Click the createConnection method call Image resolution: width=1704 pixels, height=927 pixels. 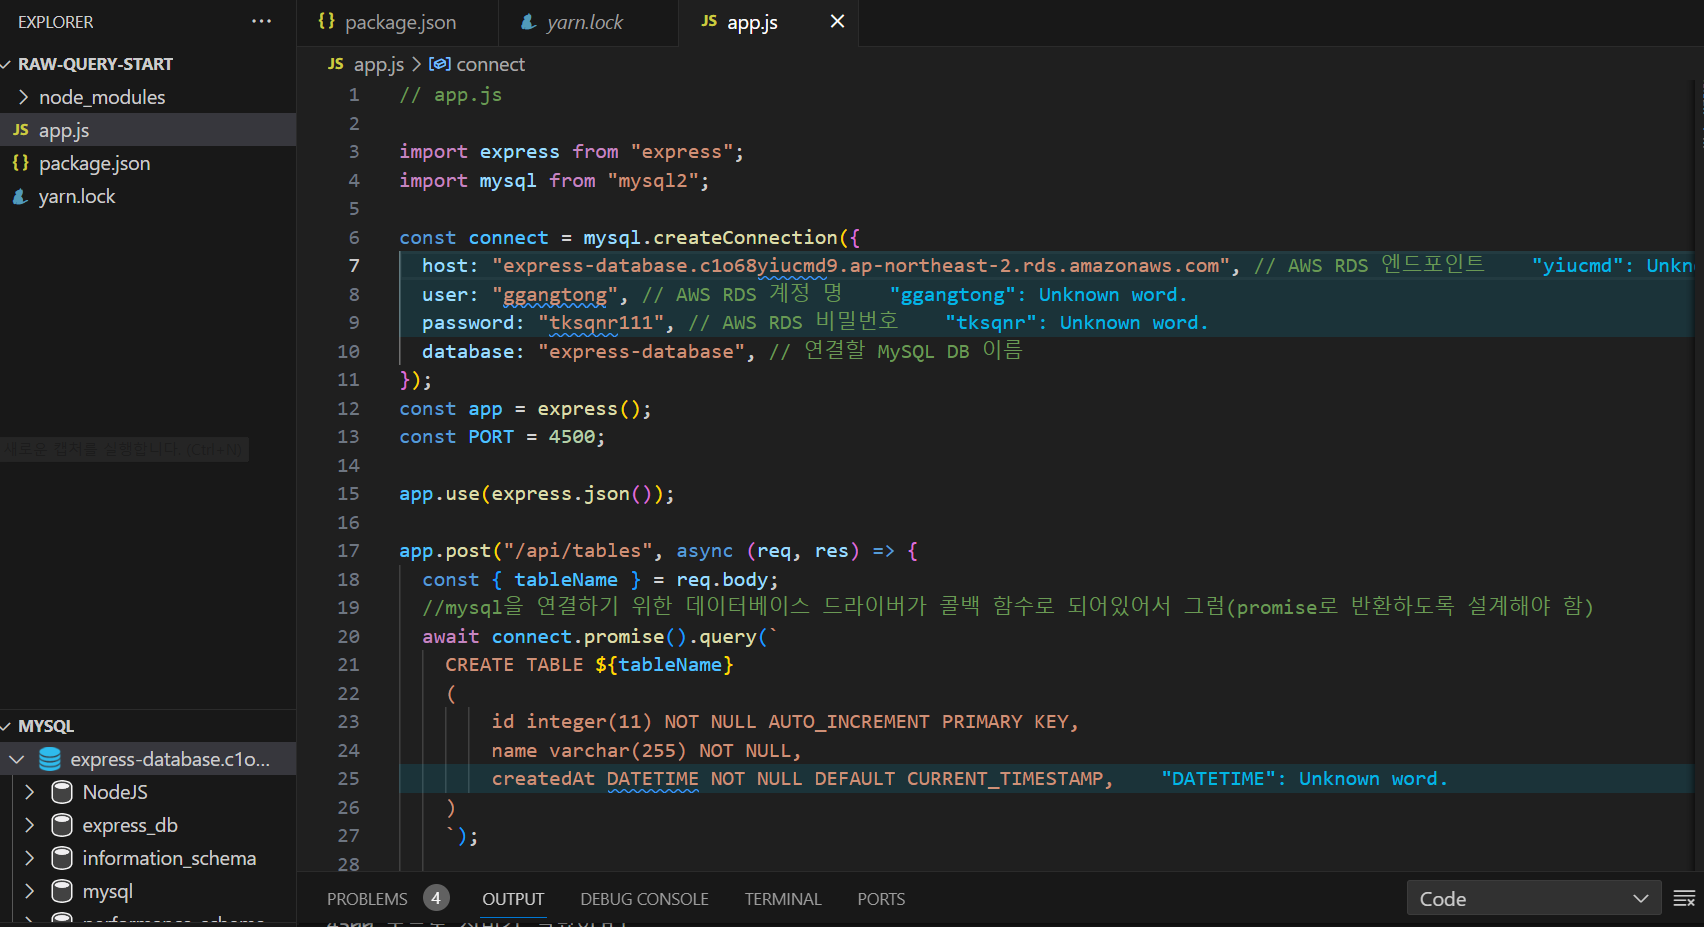click(x=745, y=238)
